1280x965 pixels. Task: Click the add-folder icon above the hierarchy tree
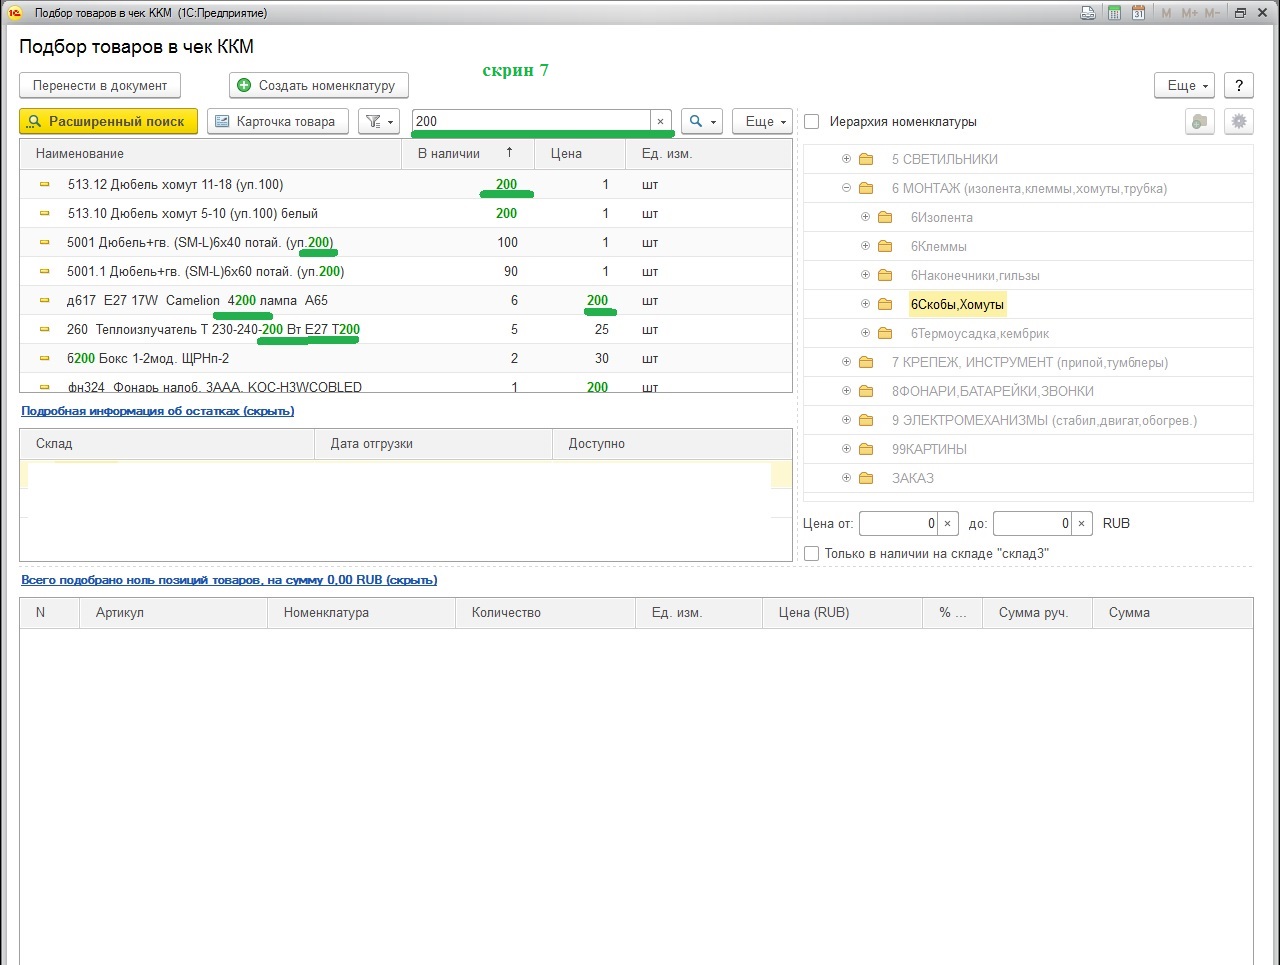1199,121
